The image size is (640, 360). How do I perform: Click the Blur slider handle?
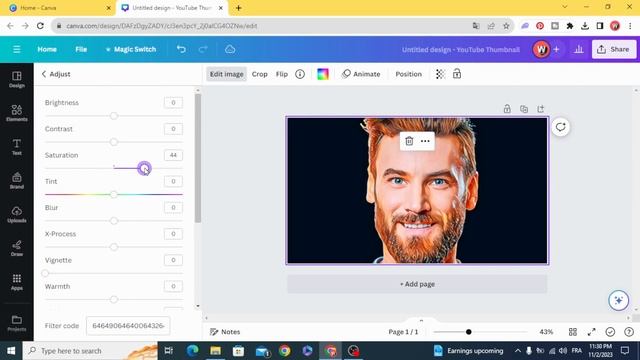(x=114, y=221)
